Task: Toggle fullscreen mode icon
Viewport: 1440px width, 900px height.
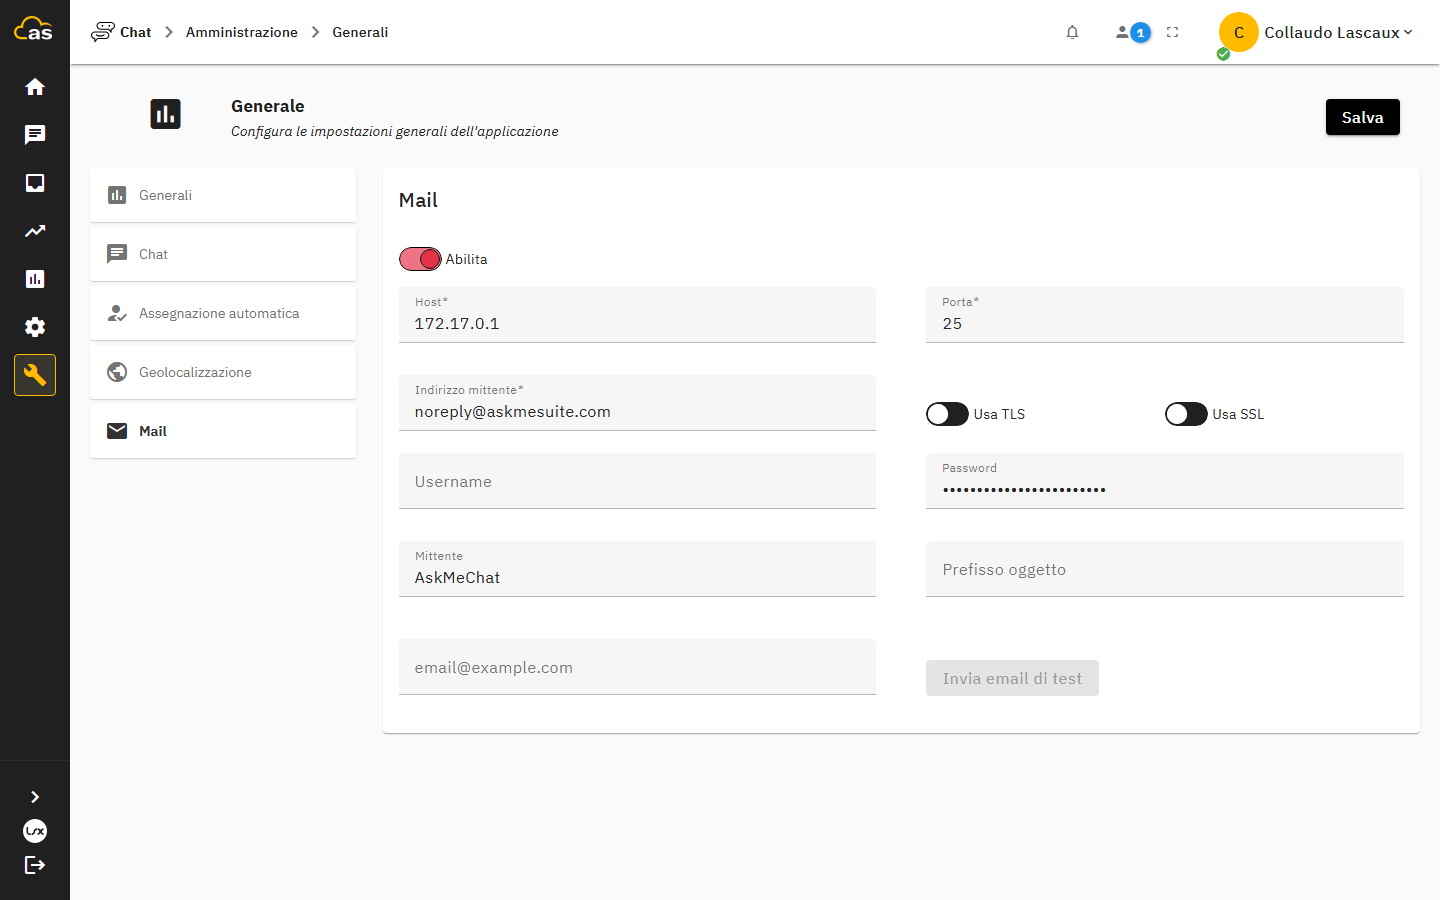Action: click(1172, 32)
